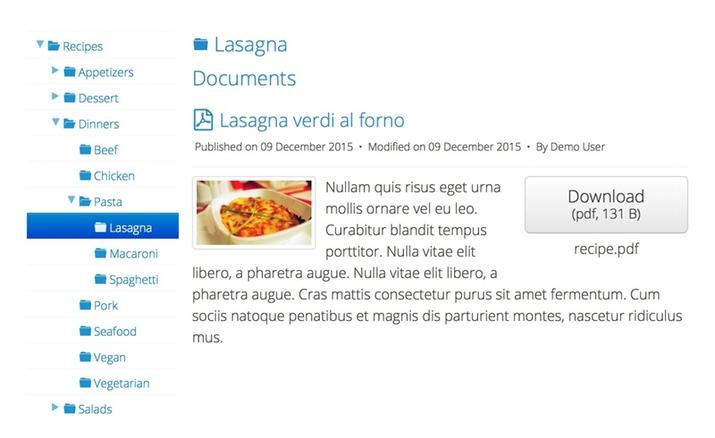
Task: Collapse the Recipes root folder arrow
Action: point(40,44)
